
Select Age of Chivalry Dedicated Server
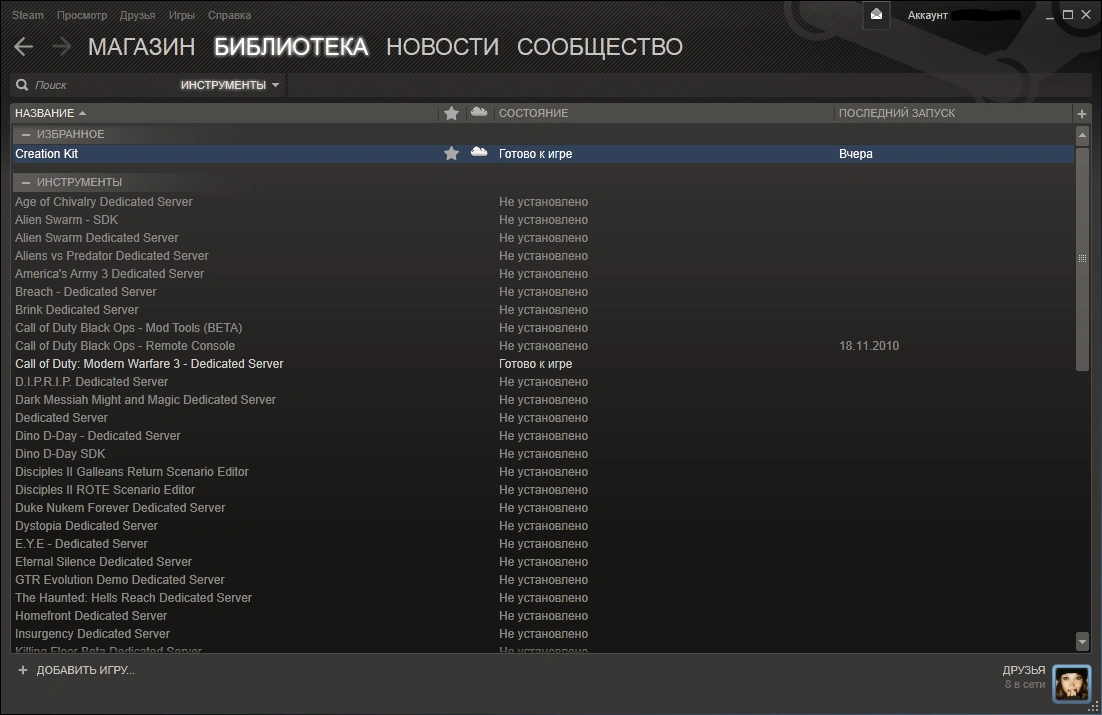point(103,202)
